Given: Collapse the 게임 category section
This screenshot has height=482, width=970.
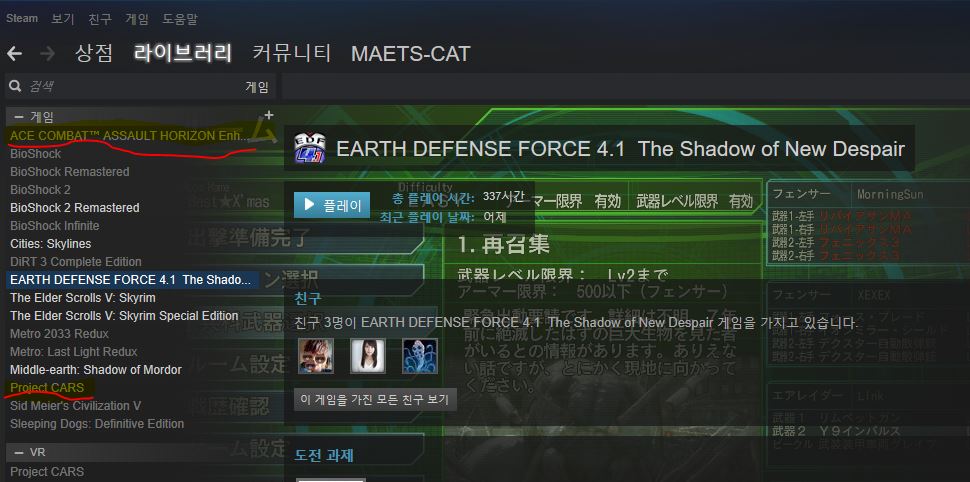Looking at the screenshot, I should pos(19,117).
